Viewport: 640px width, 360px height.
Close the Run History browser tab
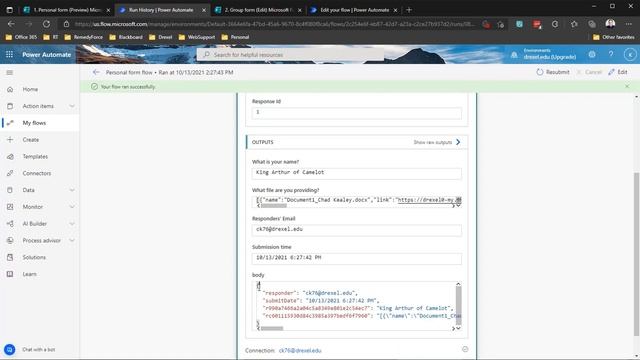pos(204,10)
